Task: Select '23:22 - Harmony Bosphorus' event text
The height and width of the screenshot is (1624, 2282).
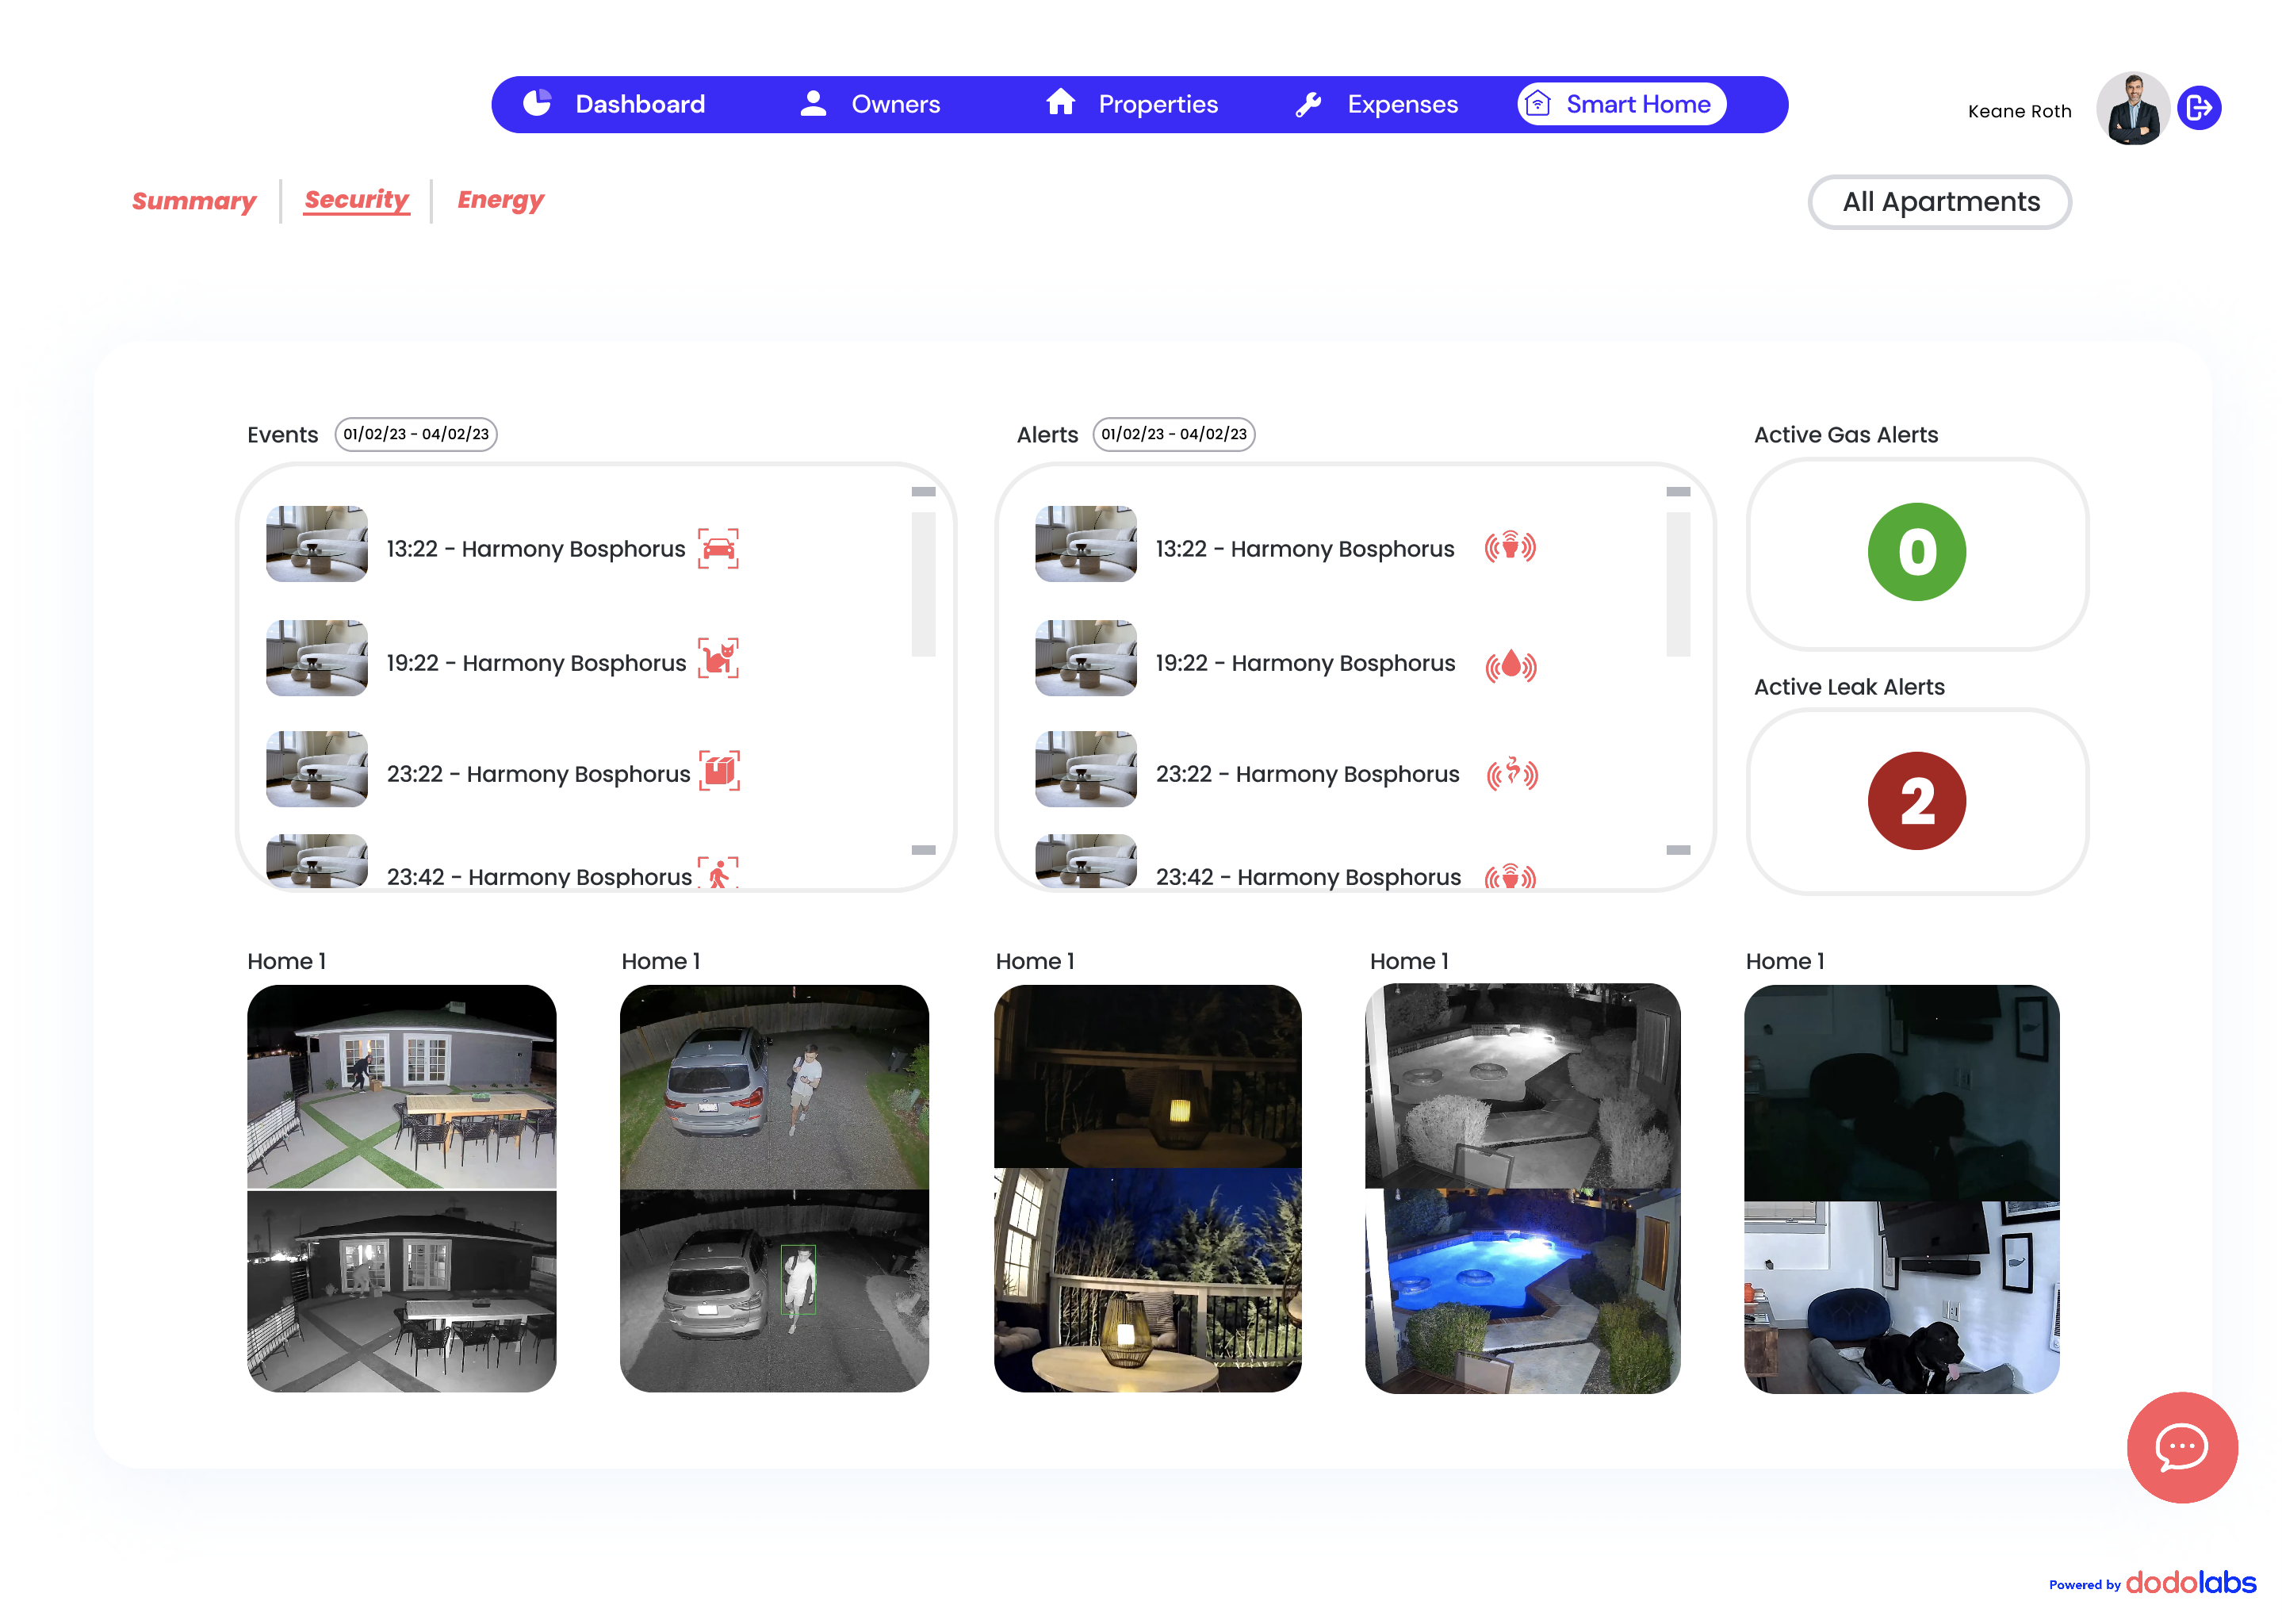Action: [x=538, y=774]
